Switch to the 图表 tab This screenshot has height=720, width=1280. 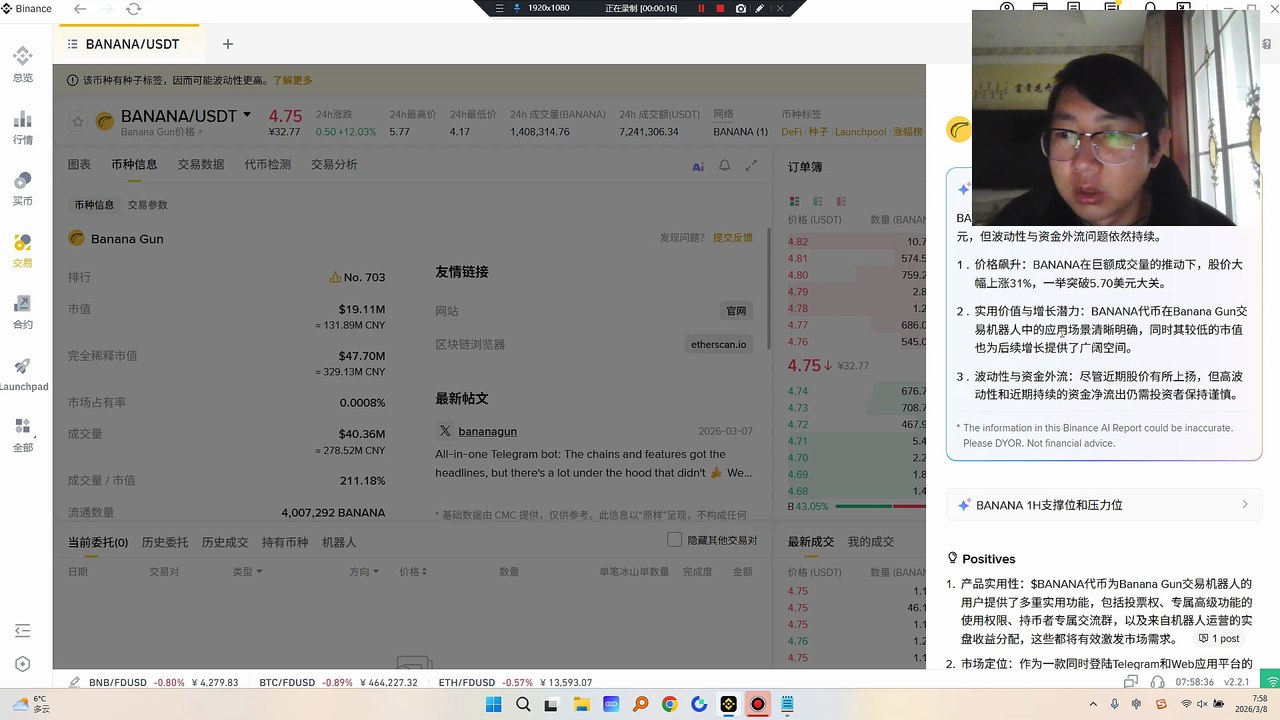tap(79, 164)
